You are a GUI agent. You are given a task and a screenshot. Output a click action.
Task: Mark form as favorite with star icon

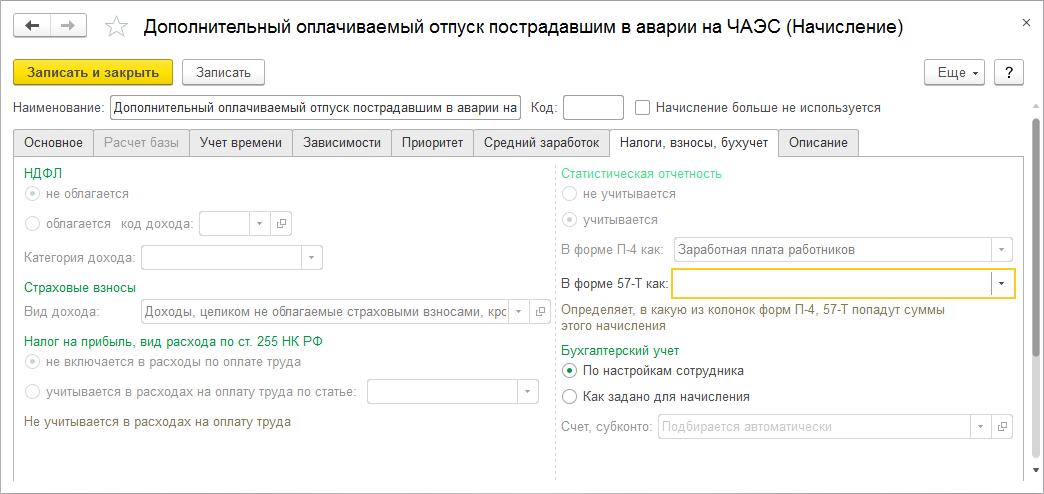coord(117,27)
